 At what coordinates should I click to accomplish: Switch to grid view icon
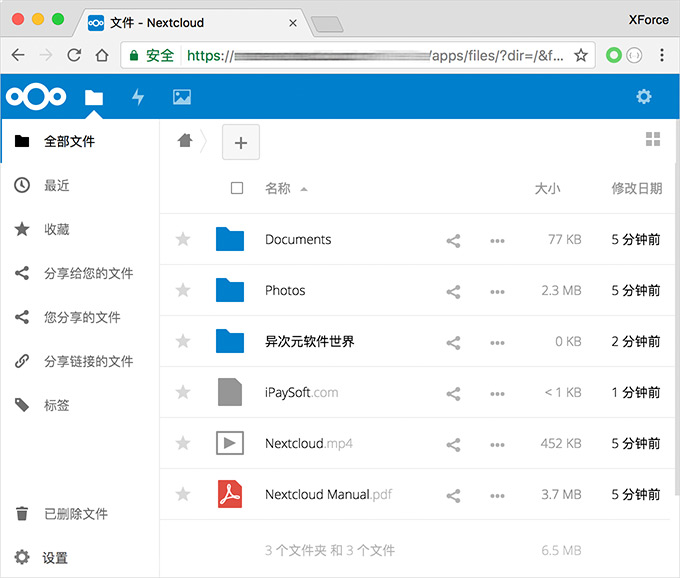[653, 139]
